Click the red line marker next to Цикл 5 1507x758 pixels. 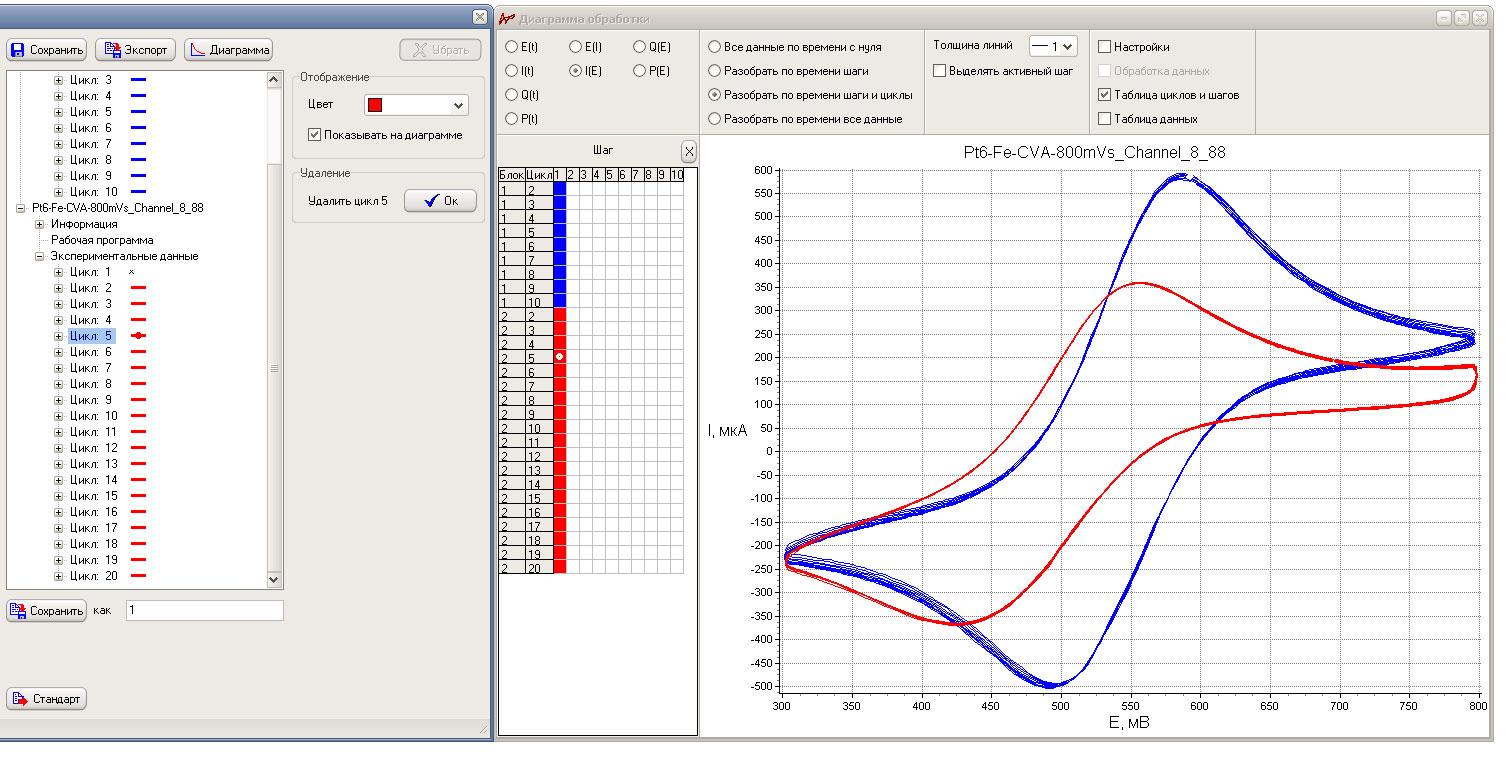tap(138, 336)
